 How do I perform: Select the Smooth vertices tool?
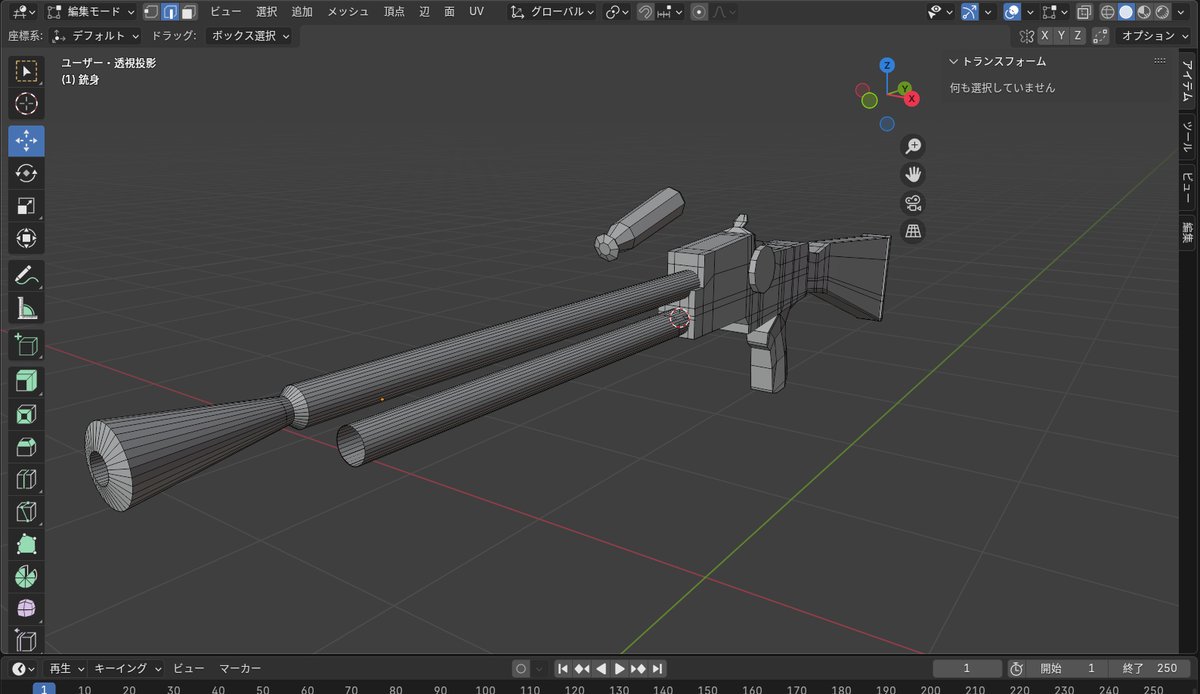coord(26,610)
